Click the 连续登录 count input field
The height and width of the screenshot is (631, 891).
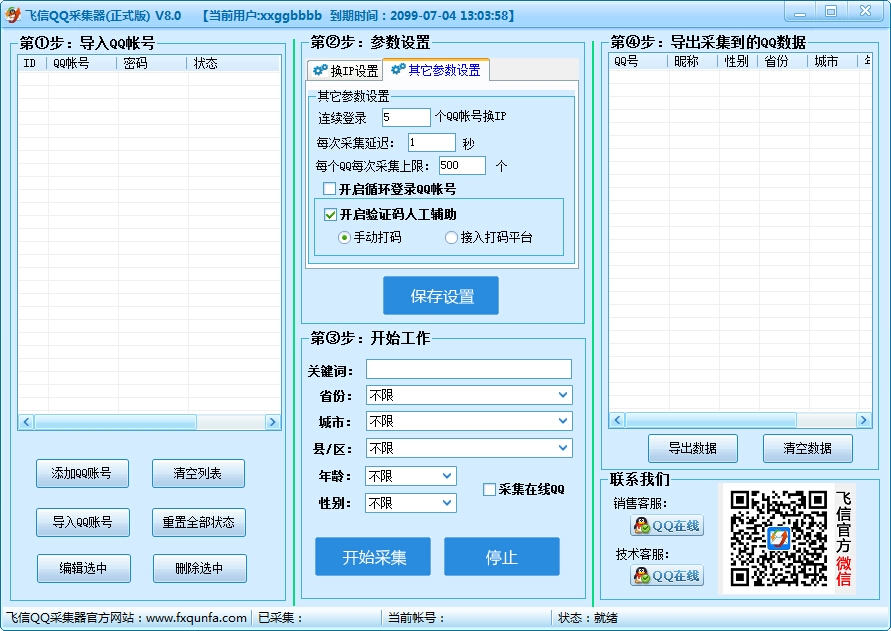406,117
